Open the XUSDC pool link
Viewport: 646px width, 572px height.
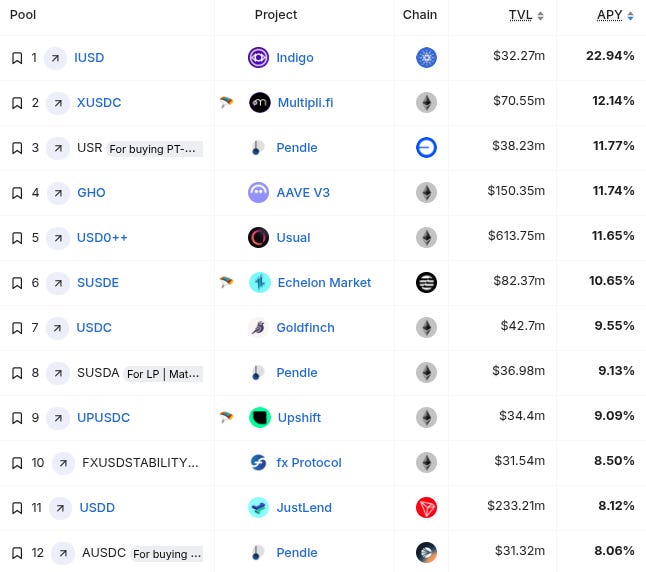click(99, 103)
